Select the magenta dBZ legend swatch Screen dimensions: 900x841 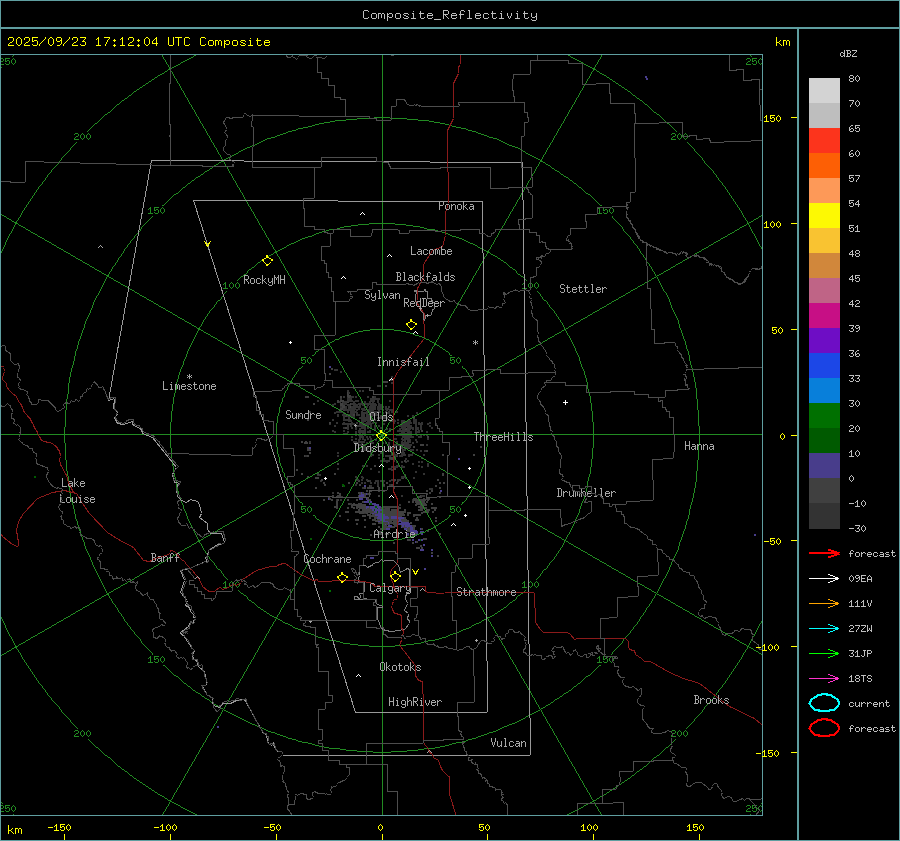coord(824,315)
